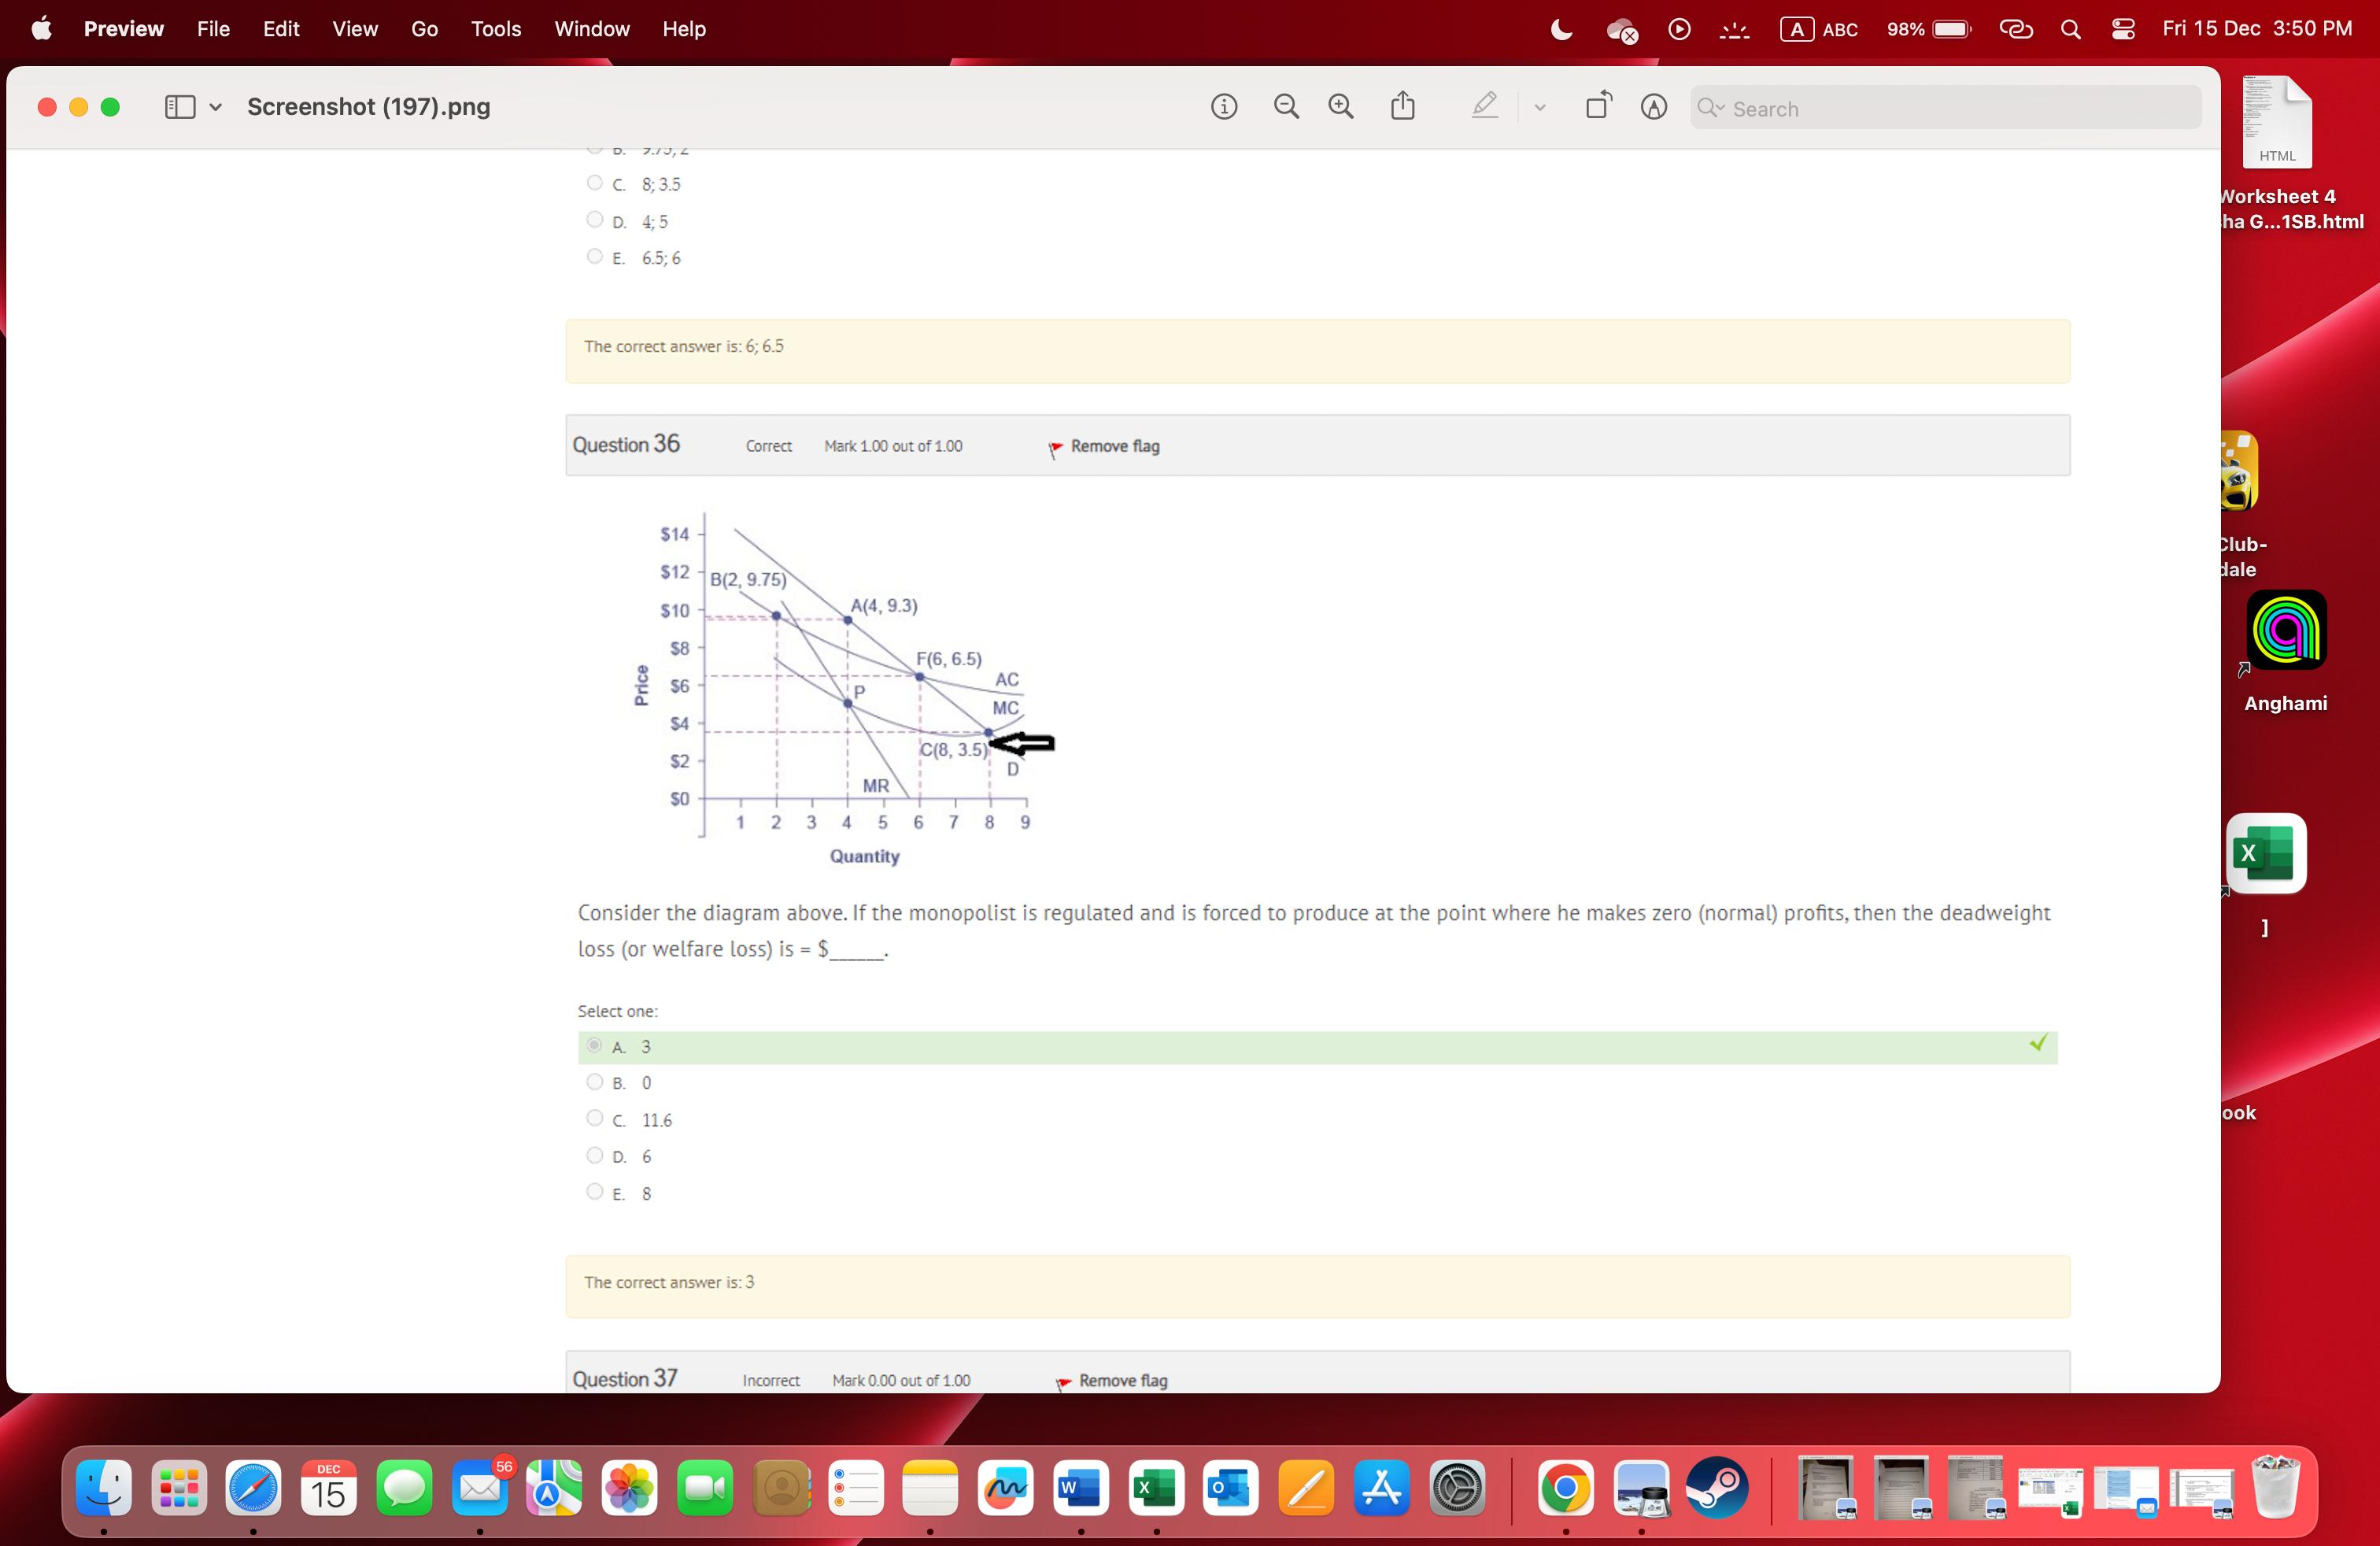Pick radio option E with value 8
Screen dimensions: 2380x1546
click(594, 1192)
